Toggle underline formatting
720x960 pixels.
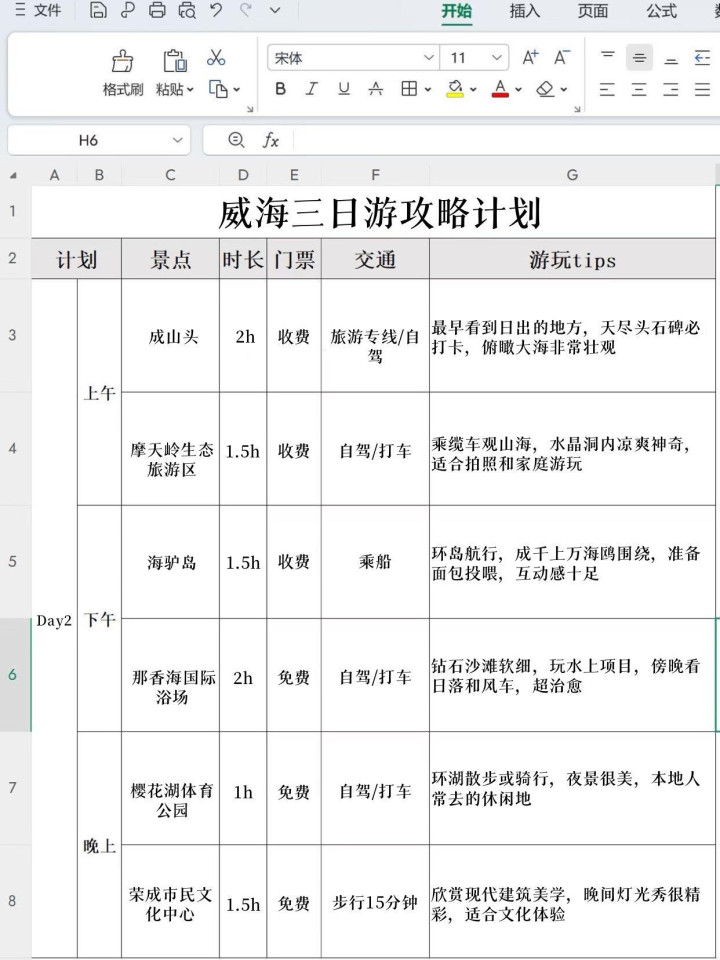343,89
